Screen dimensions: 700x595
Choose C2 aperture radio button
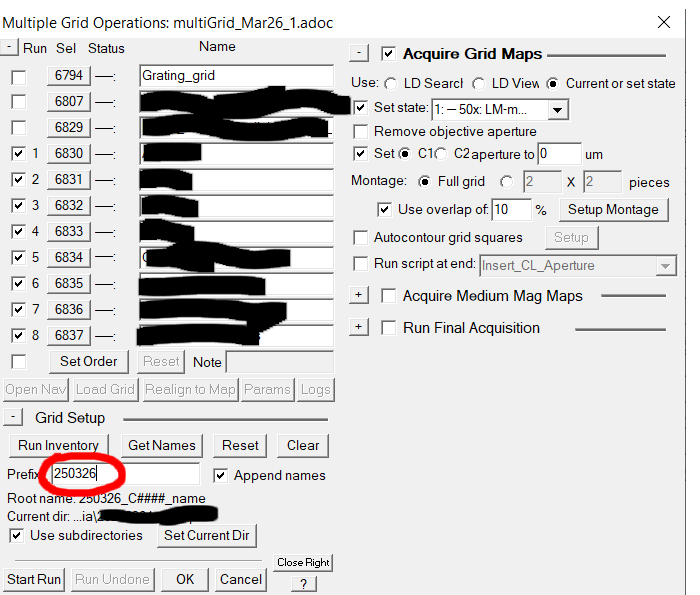pyautogui.click(x=441, y=154)
